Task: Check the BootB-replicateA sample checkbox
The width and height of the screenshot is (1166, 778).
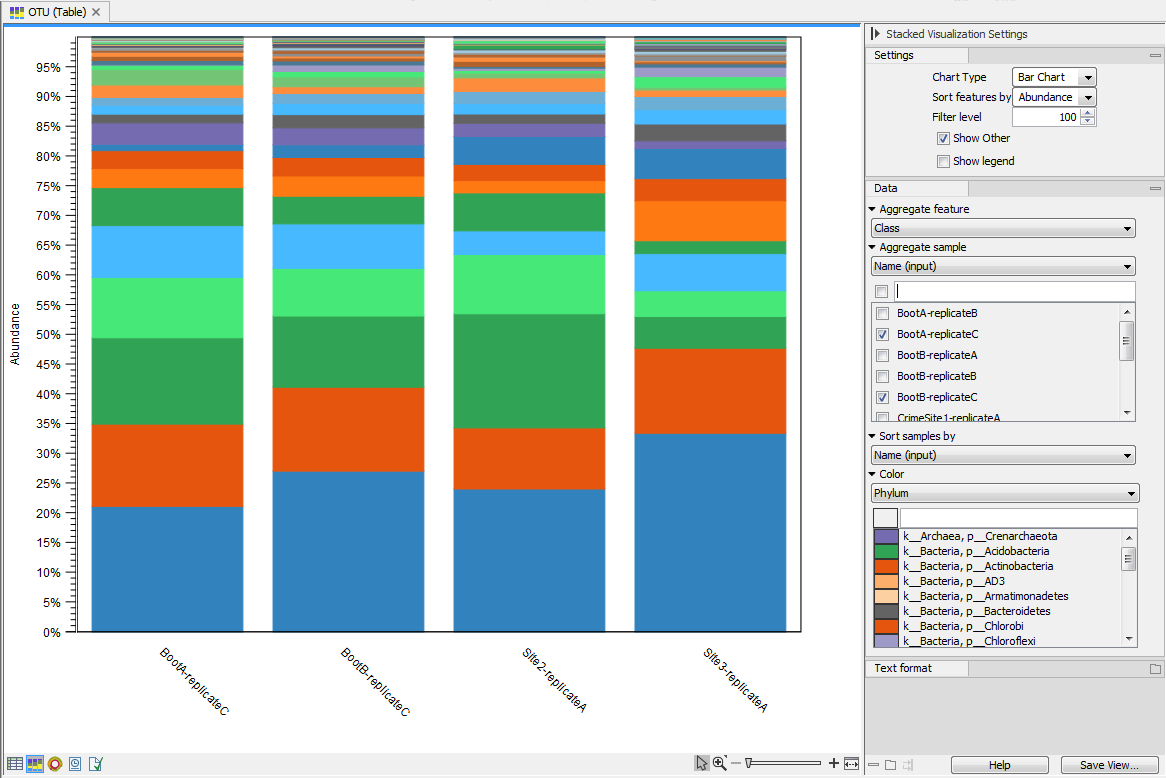Action: point(881,355)
